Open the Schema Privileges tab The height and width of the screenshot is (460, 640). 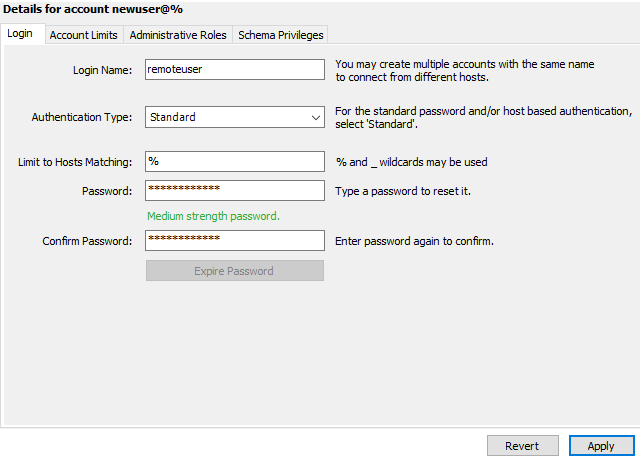280,35
